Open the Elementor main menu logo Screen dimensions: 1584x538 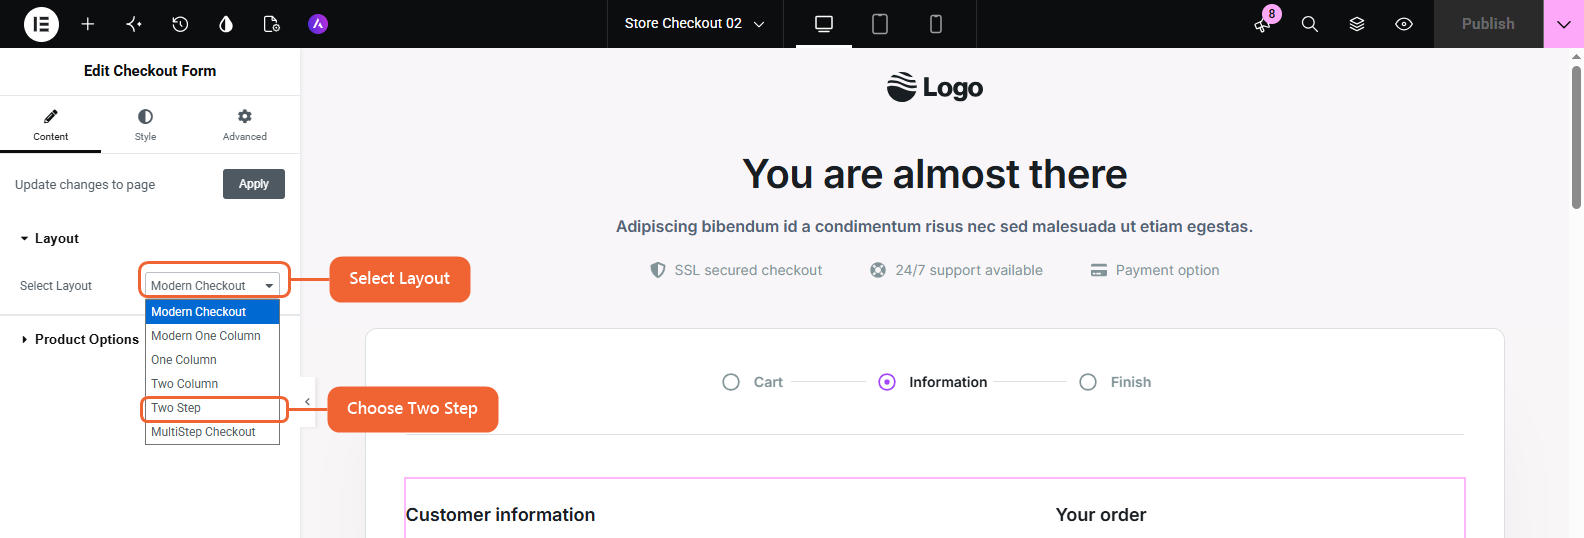click(41, 24)
